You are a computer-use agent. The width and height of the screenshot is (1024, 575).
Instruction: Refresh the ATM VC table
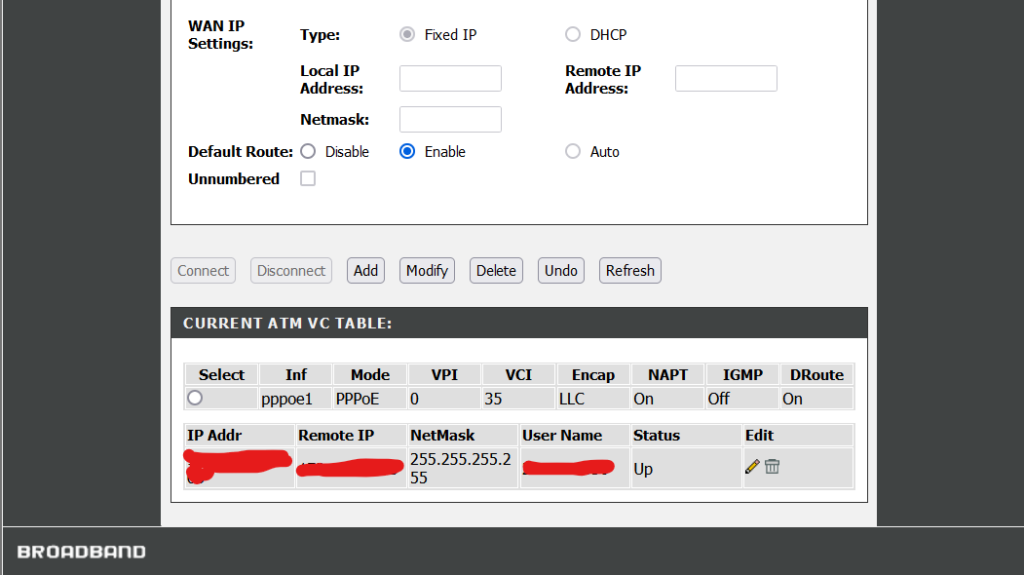630,271
